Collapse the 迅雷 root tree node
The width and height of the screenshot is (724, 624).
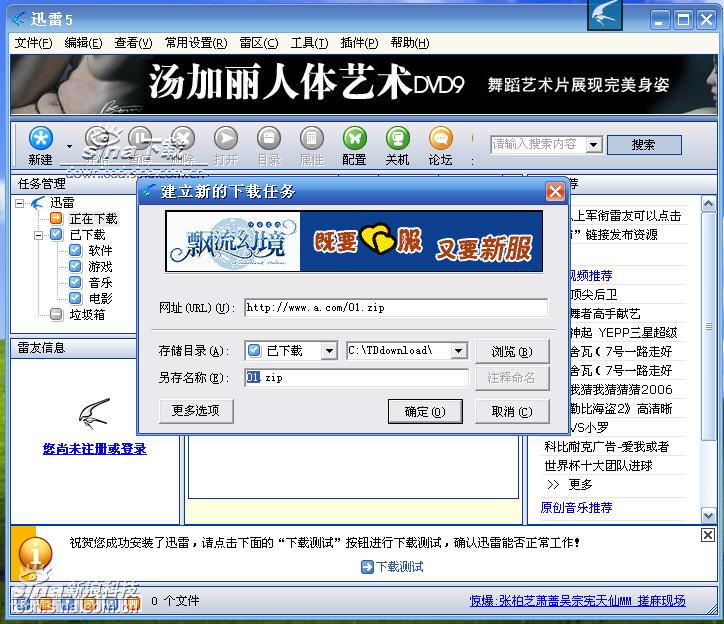click(x=19, y=203)
